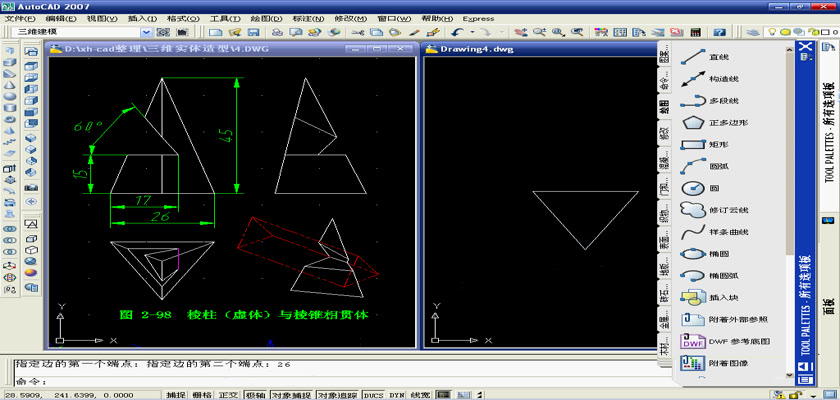This screenshot has height=400, width=840.
Task: Click the Drawing4.dwg window title bar
Action: (541, 49)
